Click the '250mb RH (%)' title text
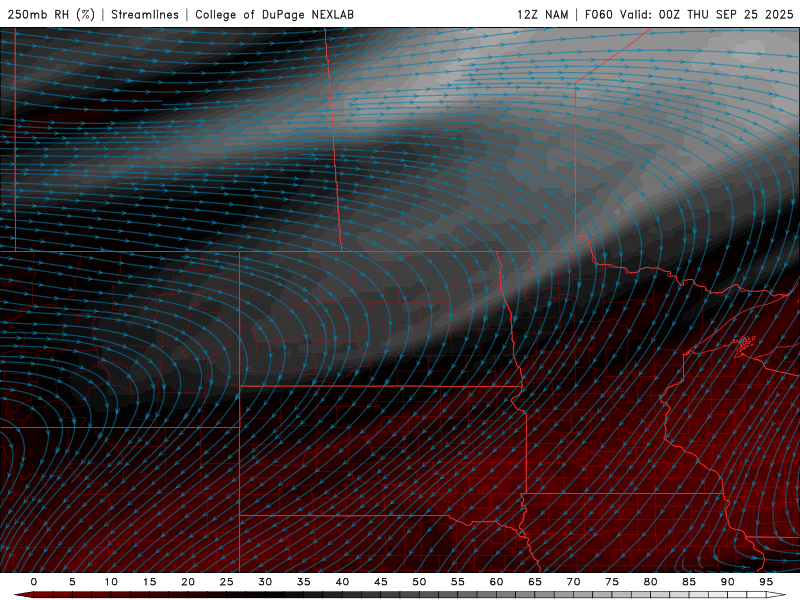Screen dimensions: 800x600 tap(51, 14)
